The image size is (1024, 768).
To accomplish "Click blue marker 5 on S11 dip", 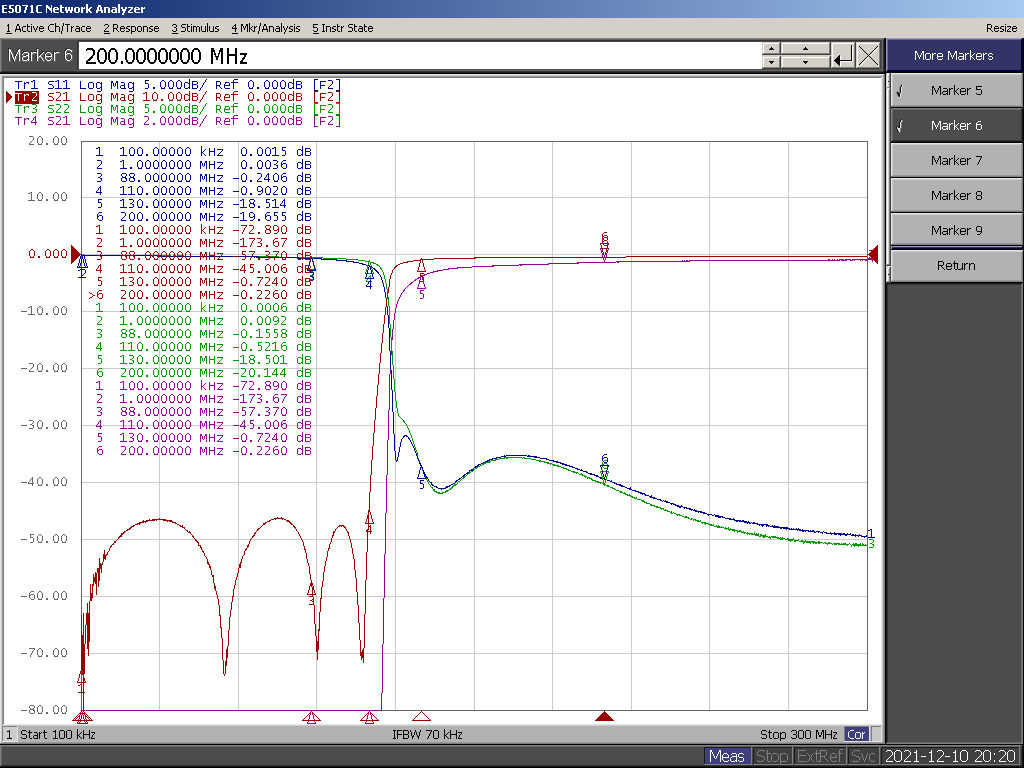I will 422,477.
